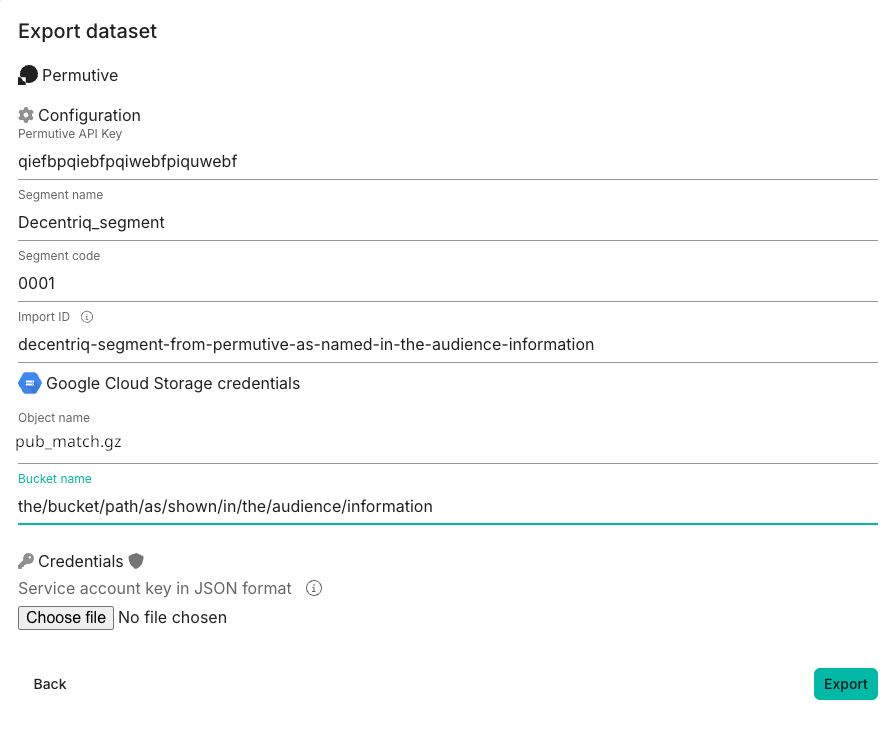Click the Google Cloud Storage credentials label
The width and height of the screenshot is (895, 730).
pos(173,383)
